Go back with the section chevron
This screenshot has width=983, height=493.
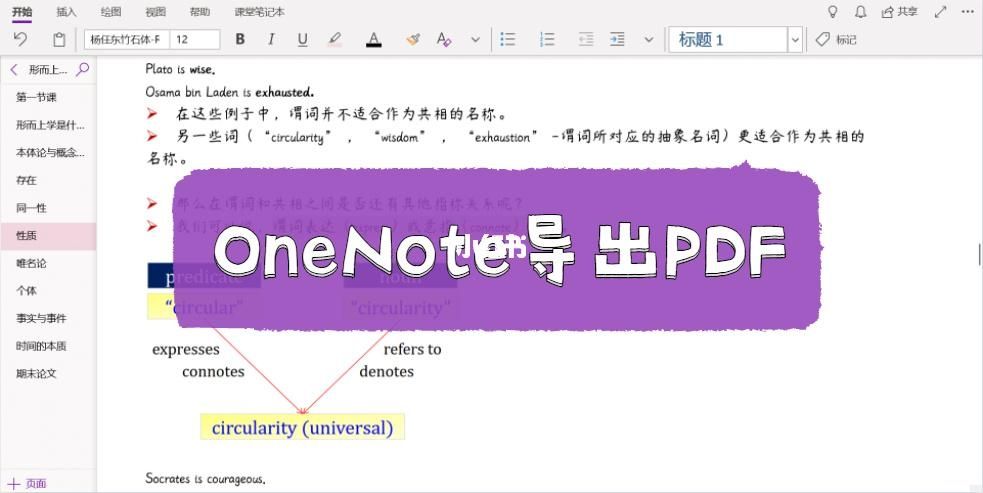coord(14,70)
